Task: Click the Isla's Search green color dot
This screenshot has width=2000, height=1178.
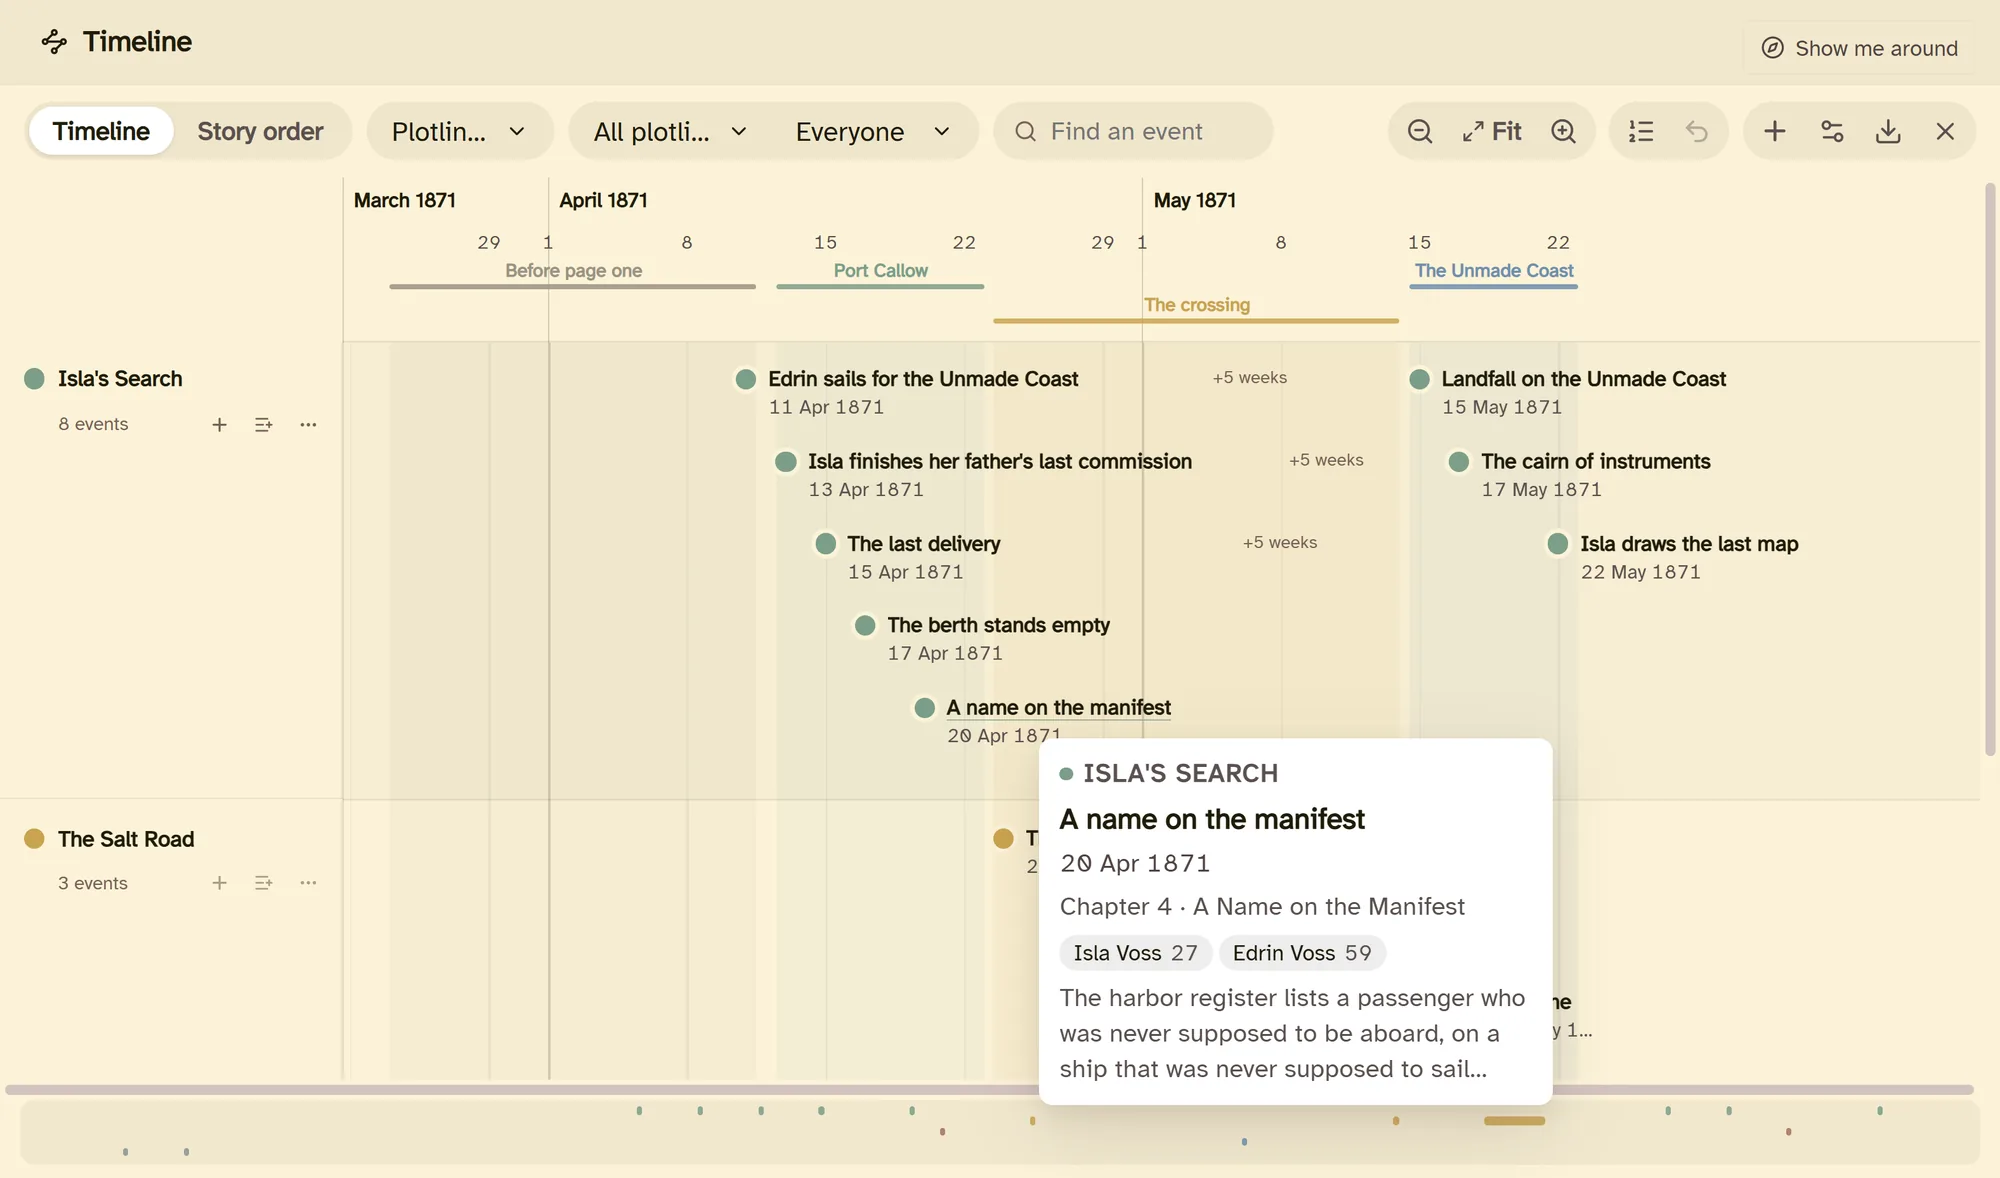Action: (x=34, y=379)
